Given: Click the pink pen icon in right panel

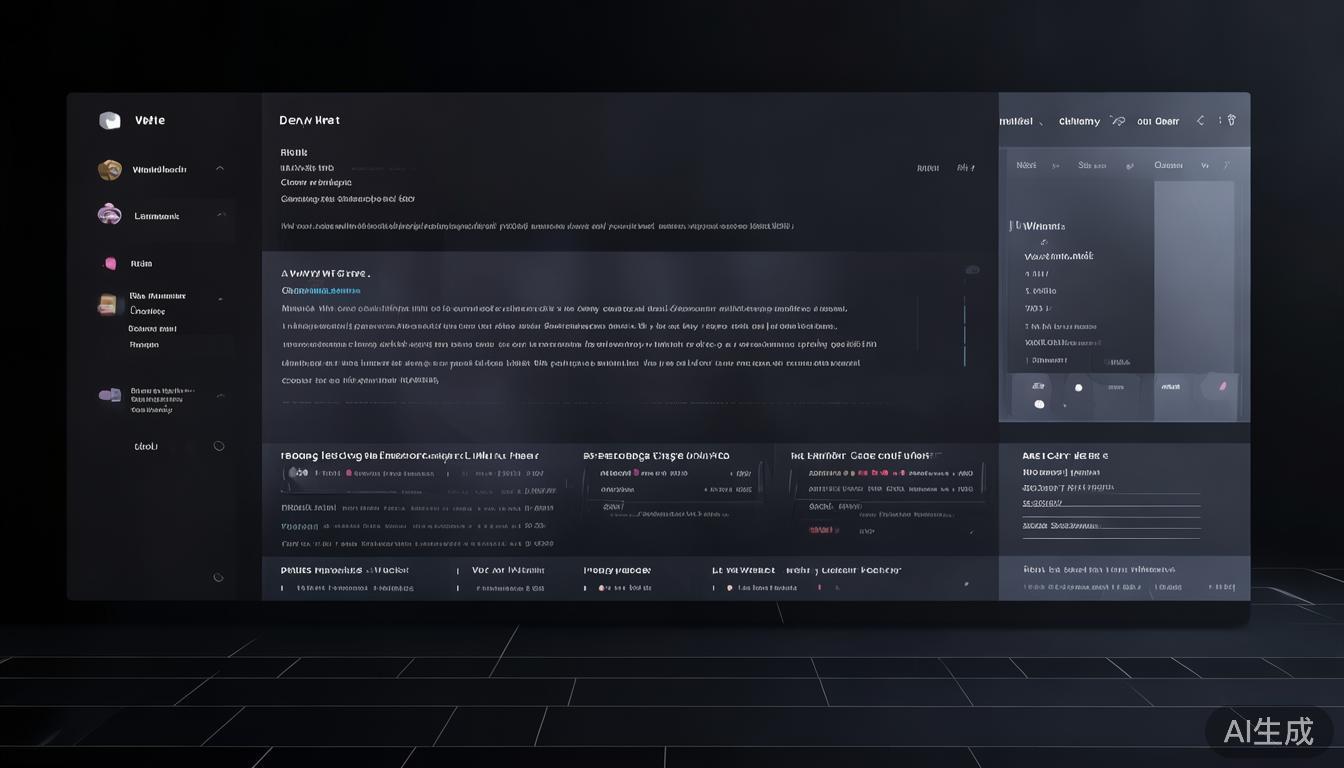Looking at the screenshot, I should 1219,385.
